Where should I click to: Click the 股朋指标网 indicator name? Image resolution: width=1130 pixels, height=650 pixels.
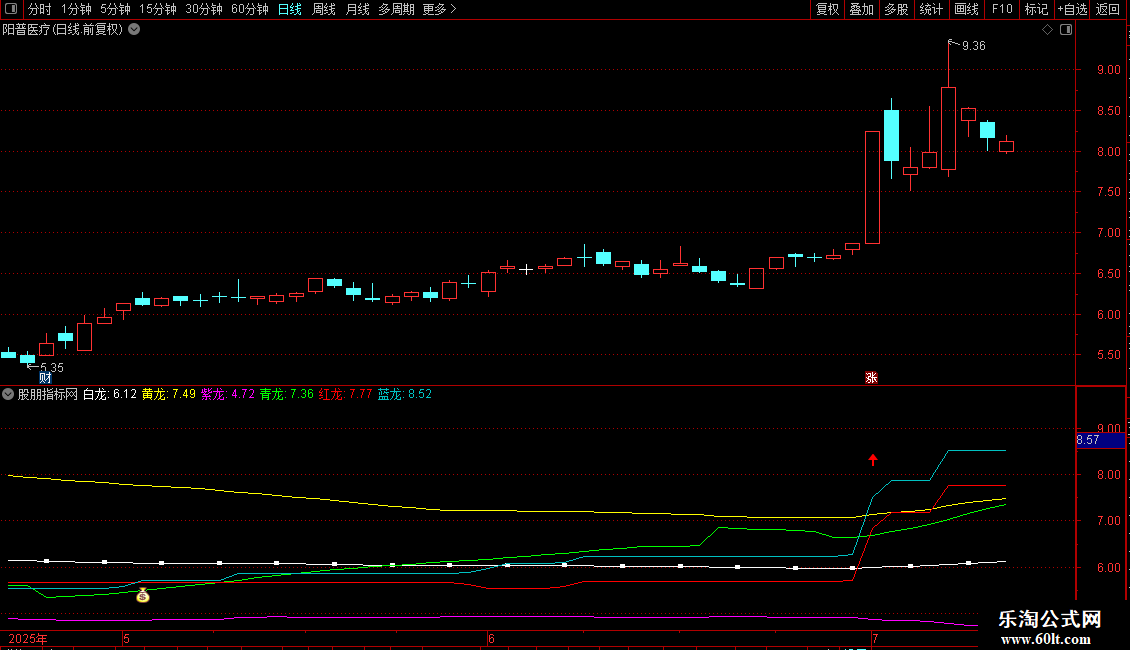coord(48,394)
